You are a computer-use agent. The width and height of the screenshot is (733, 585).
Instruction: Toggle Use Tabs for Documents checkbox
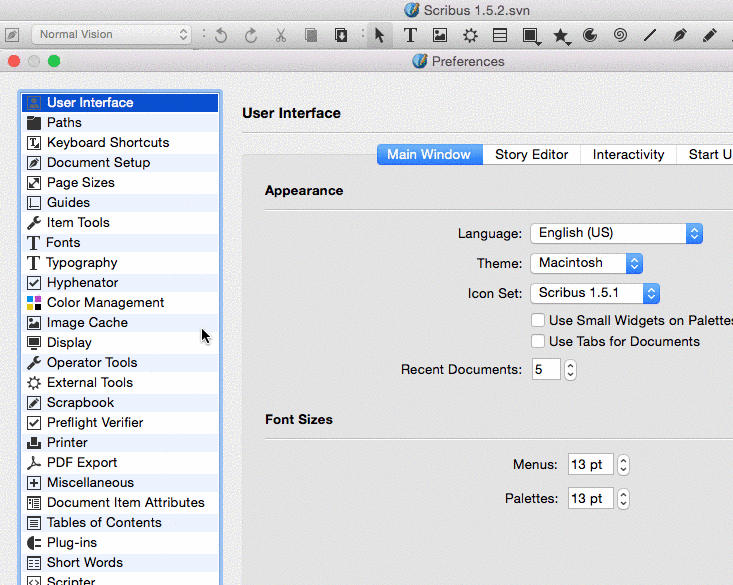coord(539,342)
